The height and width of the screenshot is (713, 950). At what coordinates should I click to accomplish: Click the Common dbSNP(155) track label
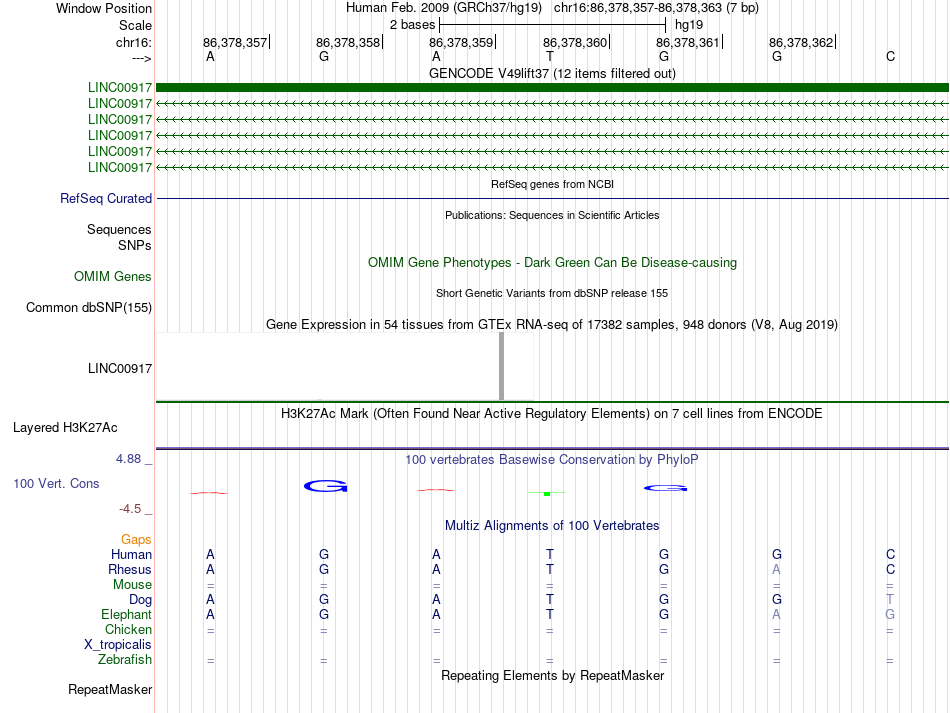click(x=89, y=307)
